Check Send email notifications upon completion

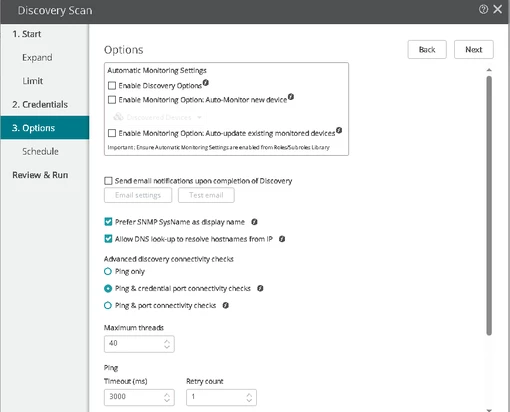pyautogui.click(x=108, y=181)
